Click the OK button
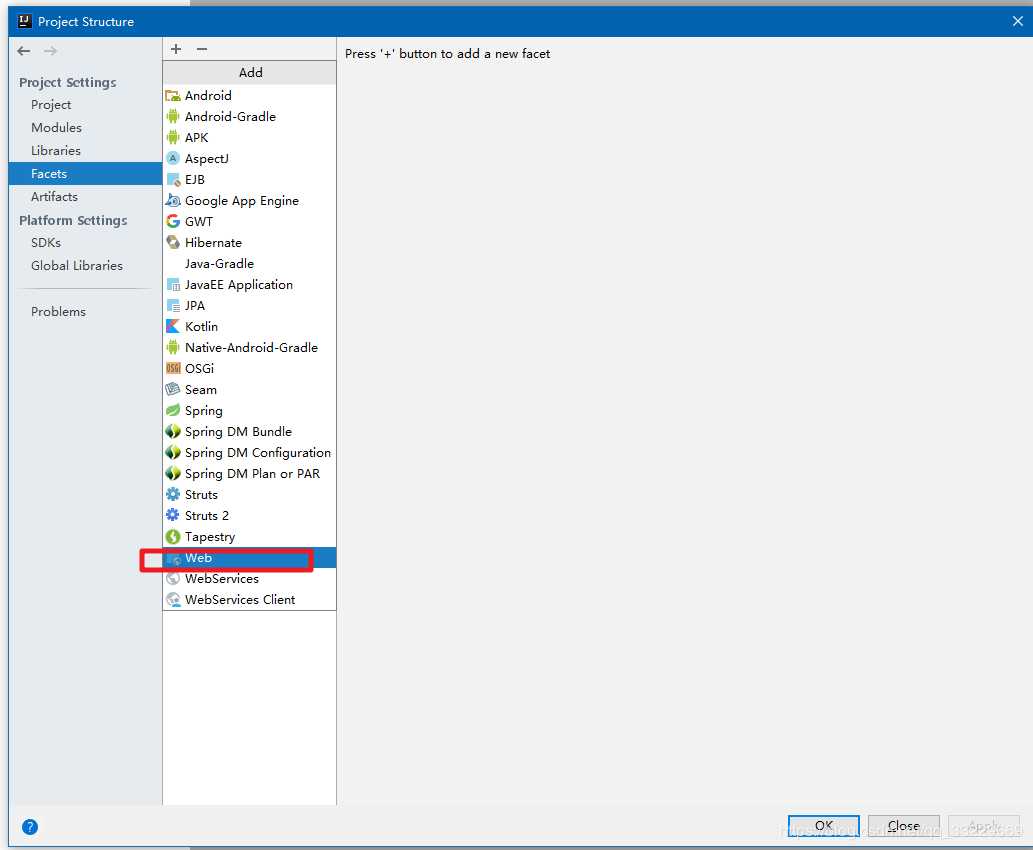The height and width of the screenshot is (850, 1033). [824, 826]
